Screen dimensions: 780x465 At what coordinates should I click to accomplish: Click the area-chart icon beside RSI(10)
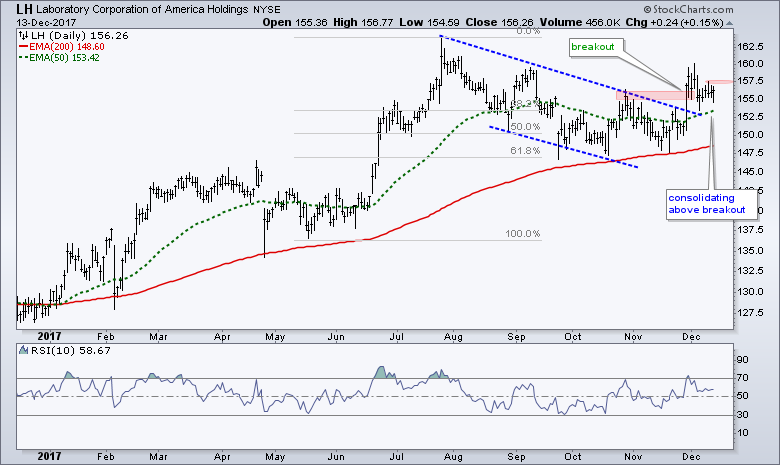(24, 350)
